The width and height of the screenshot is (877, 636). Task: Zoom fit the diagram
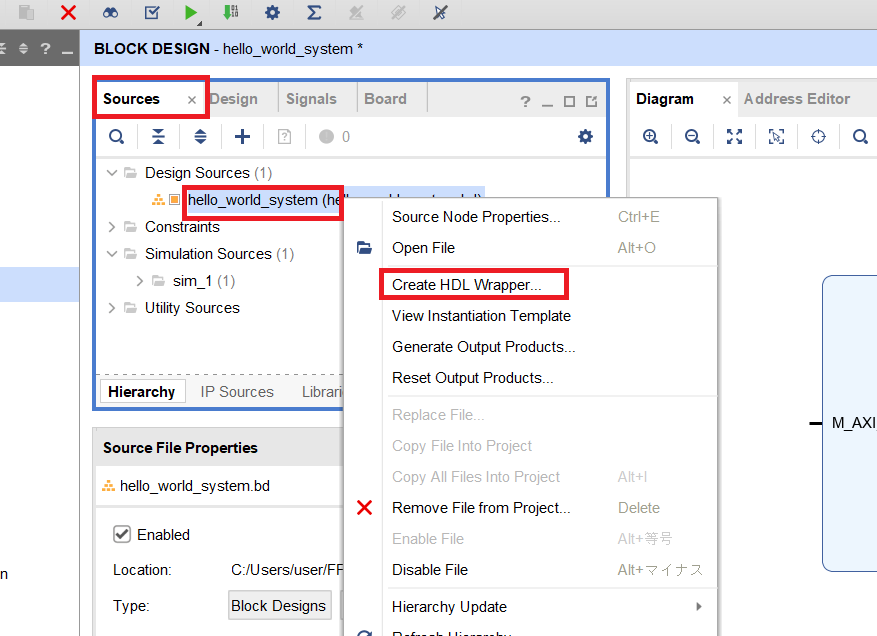pyautogui.click(x=734, y=136)
